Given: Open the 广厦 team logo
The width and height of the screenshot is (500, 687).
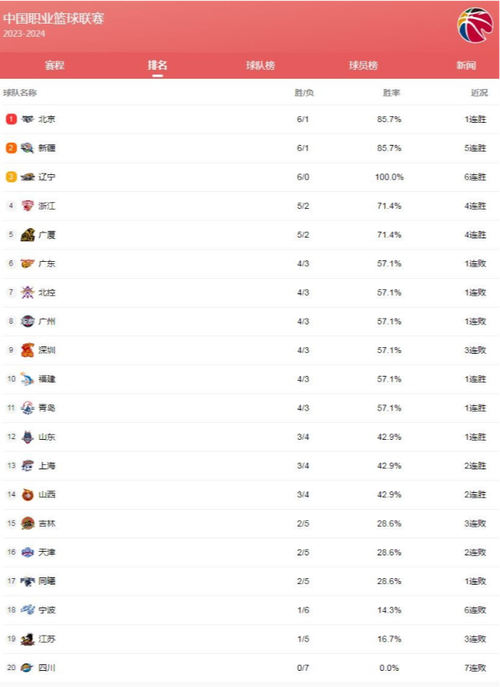Looking at the screenshot, I should click(x=28, y=234).
